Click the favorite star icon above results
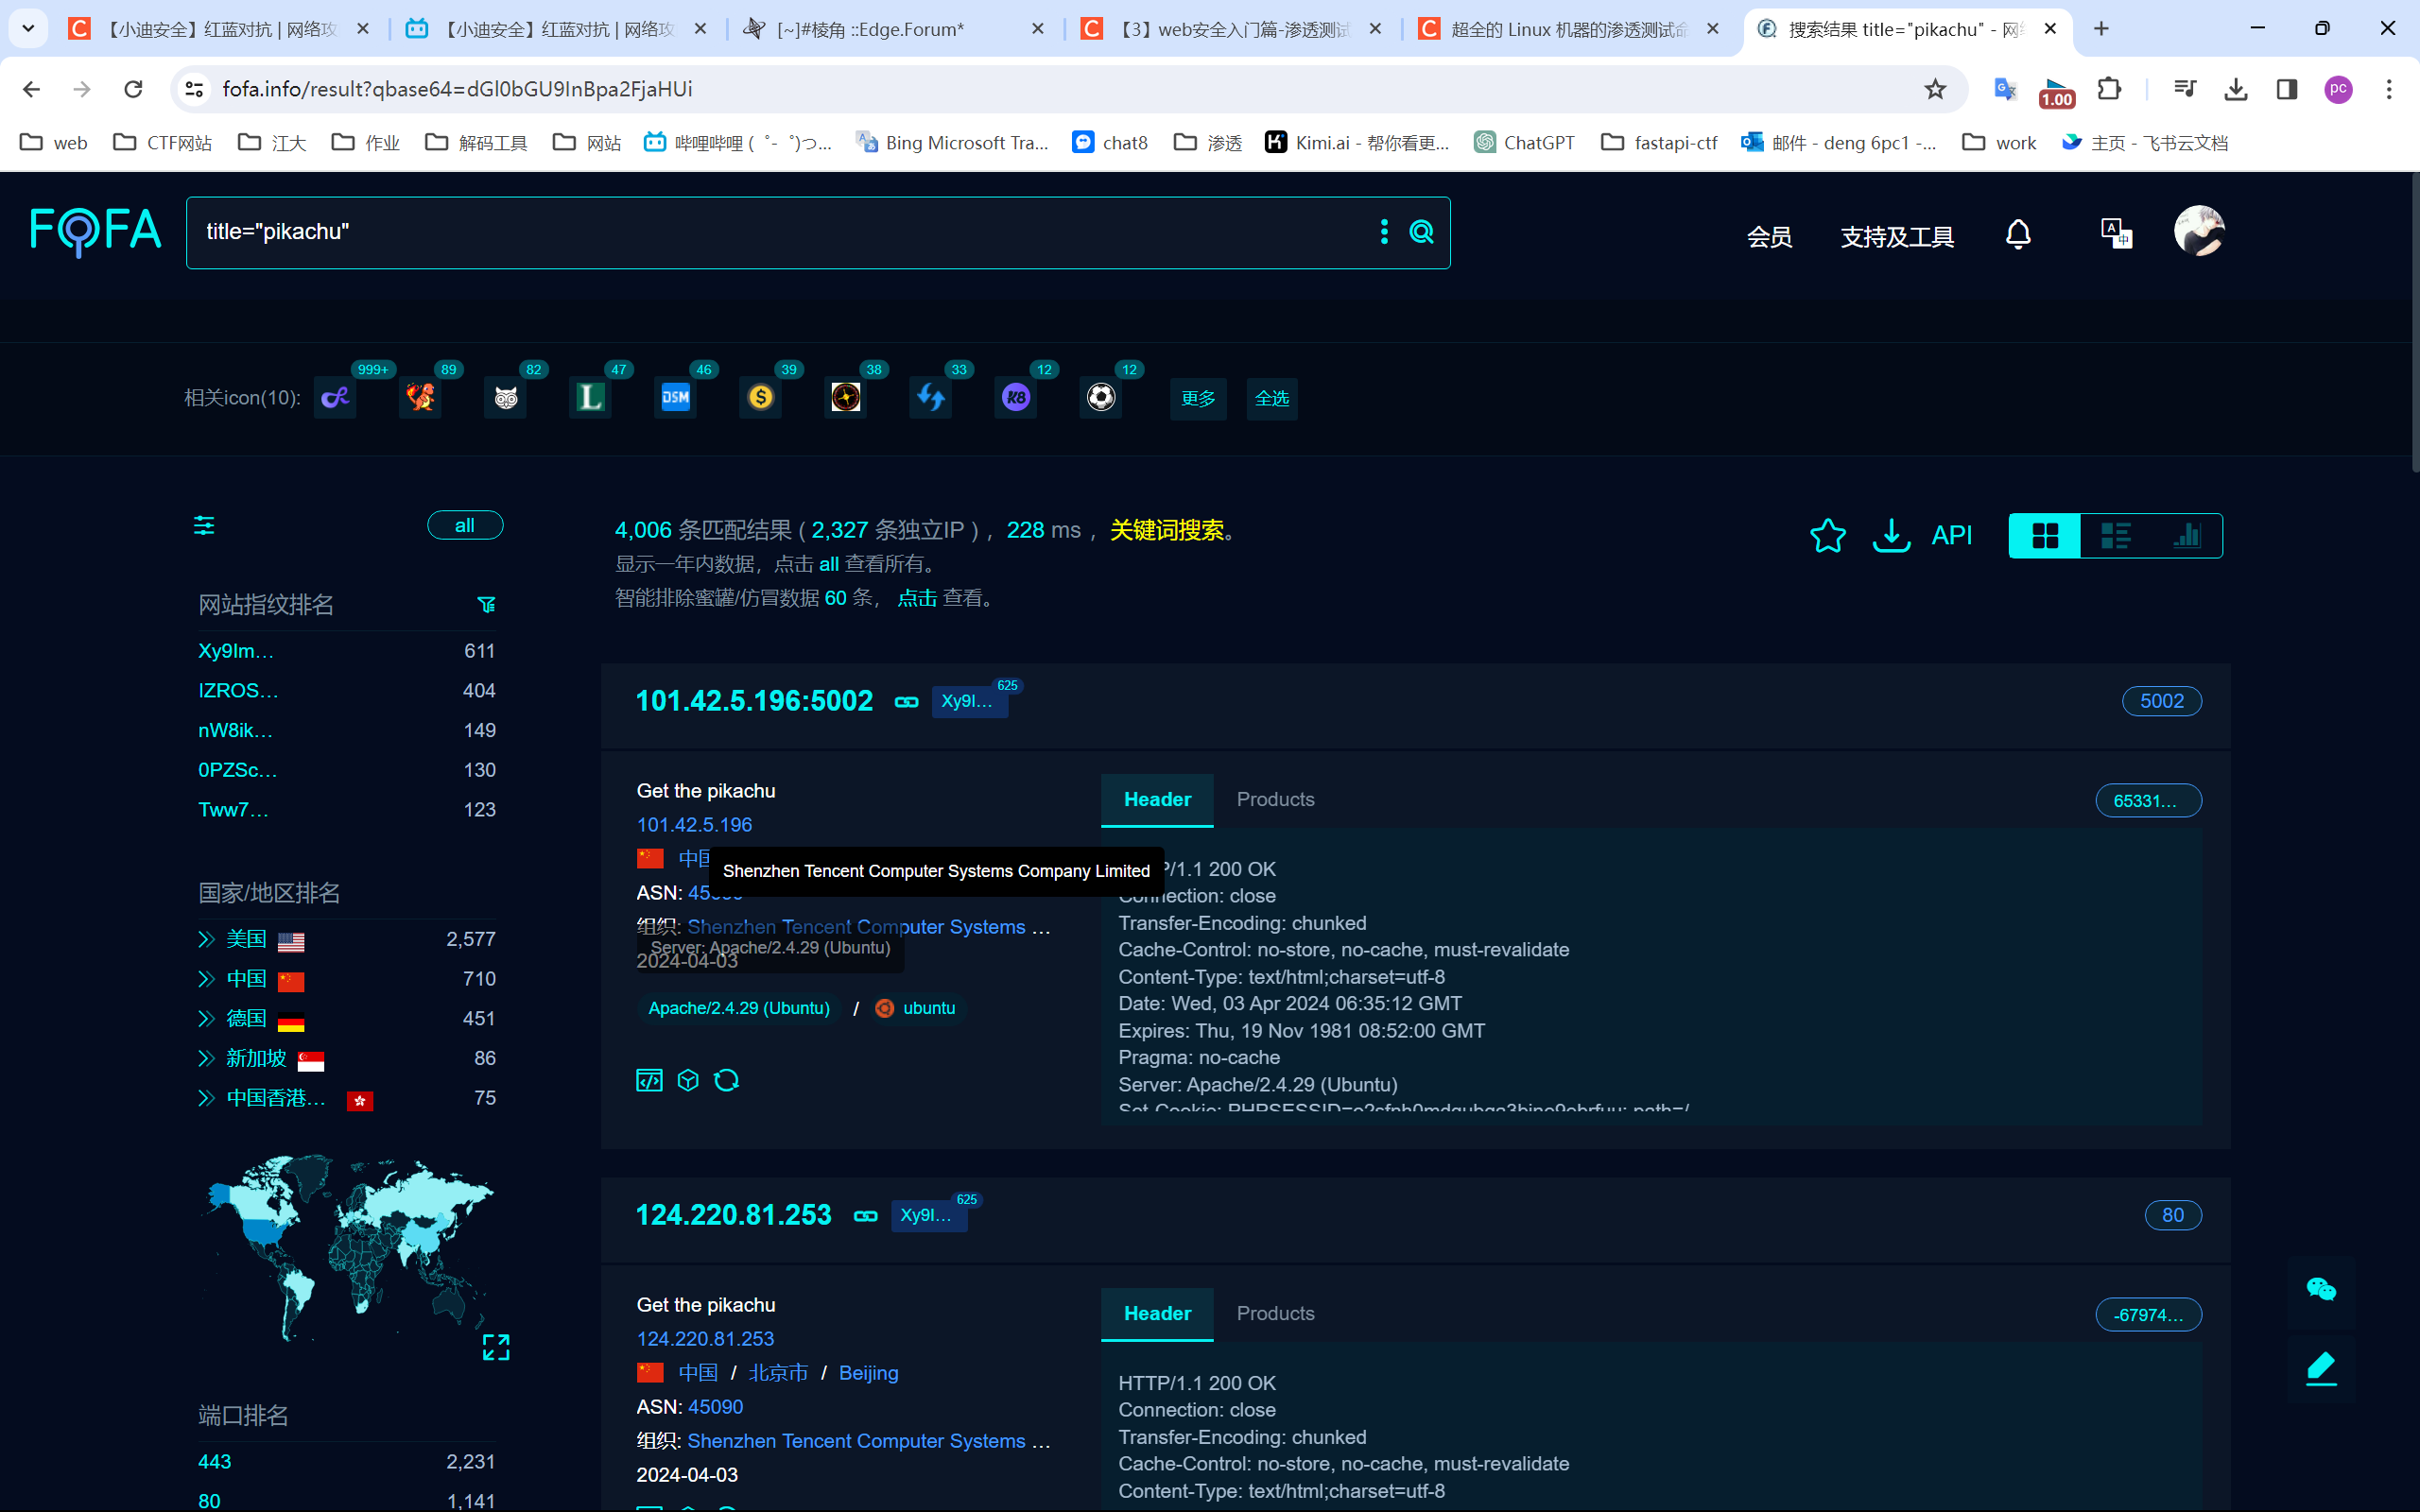The image size is (2420, 1512). pyautogui.click(x=1827, y=536)
